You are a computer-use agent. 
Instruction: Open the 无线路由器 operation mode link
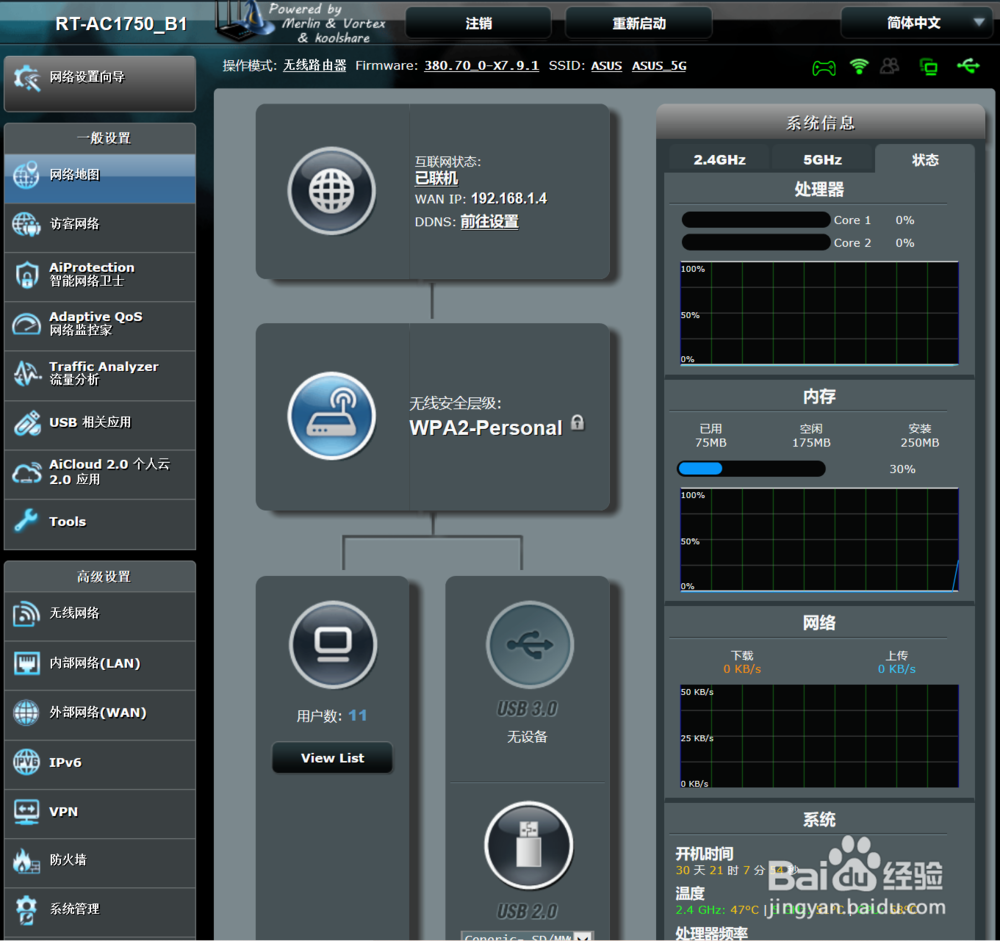tap(314, 66)
